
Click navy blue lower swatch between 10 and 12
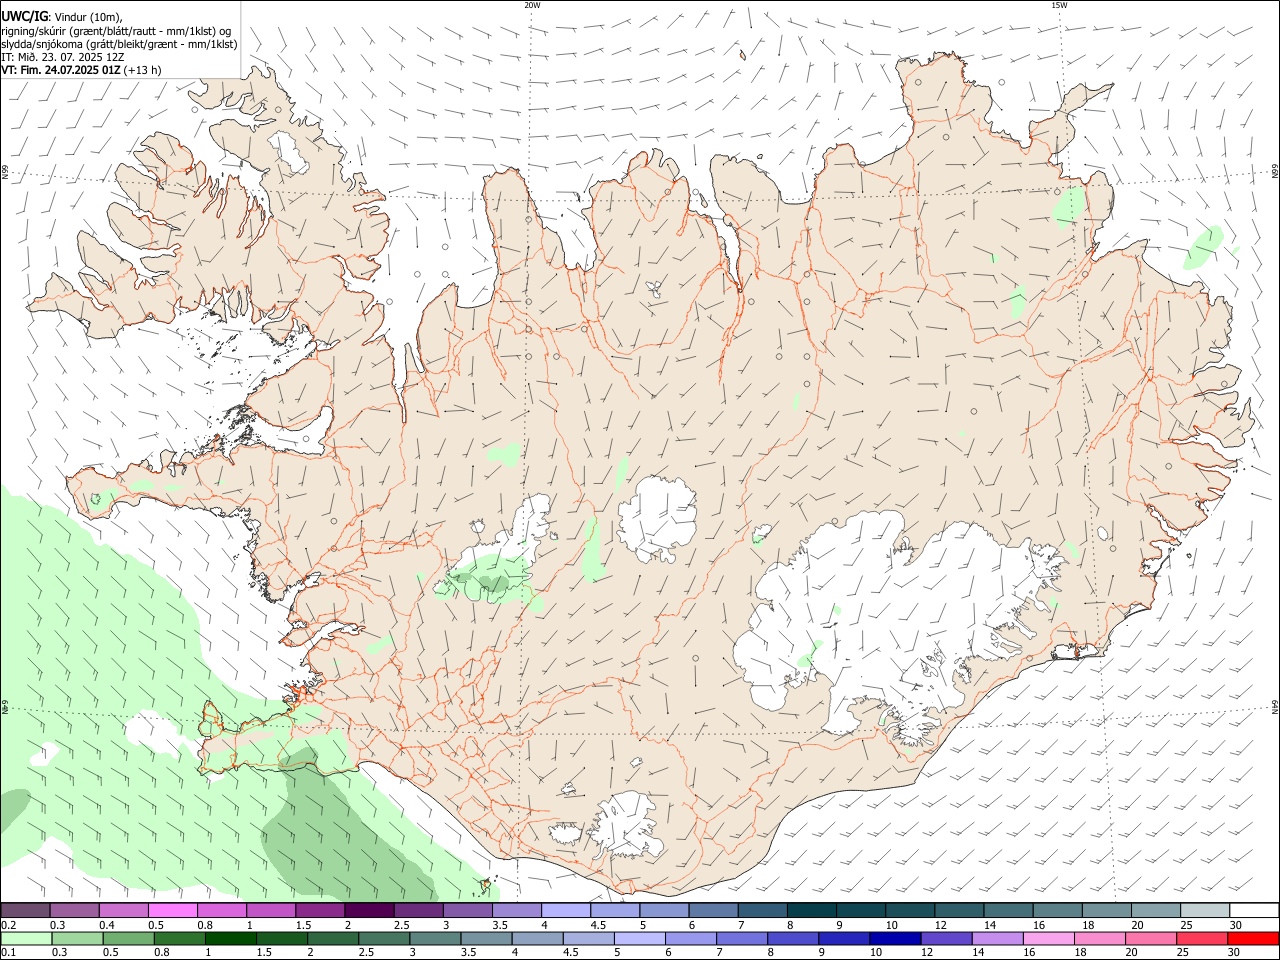894,938
